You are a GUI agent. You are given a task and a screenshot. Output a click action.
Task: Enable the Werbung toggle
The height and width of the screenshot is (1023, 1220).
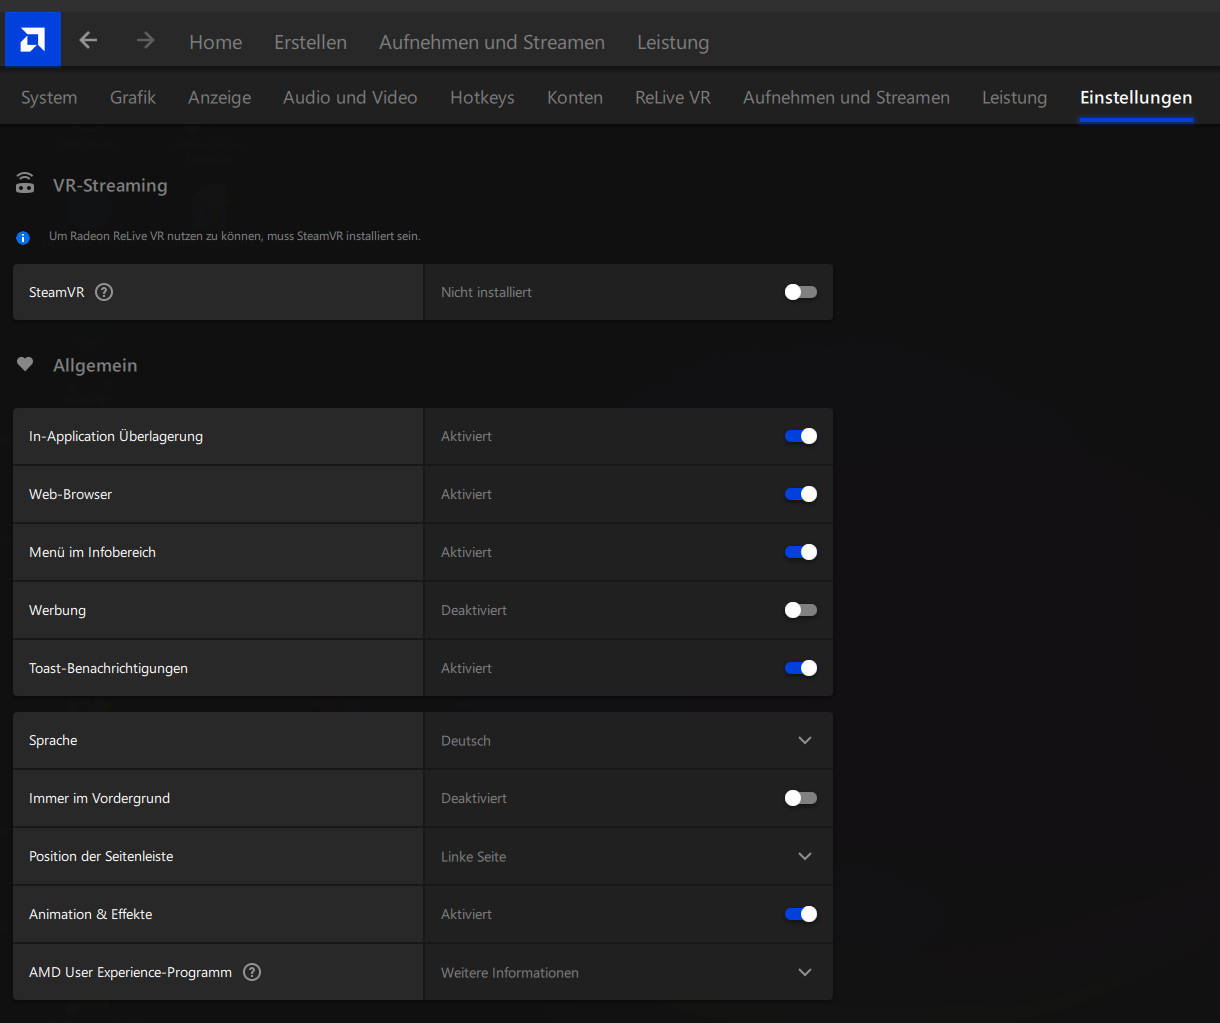pyautogui.click(x=801, y=610)
